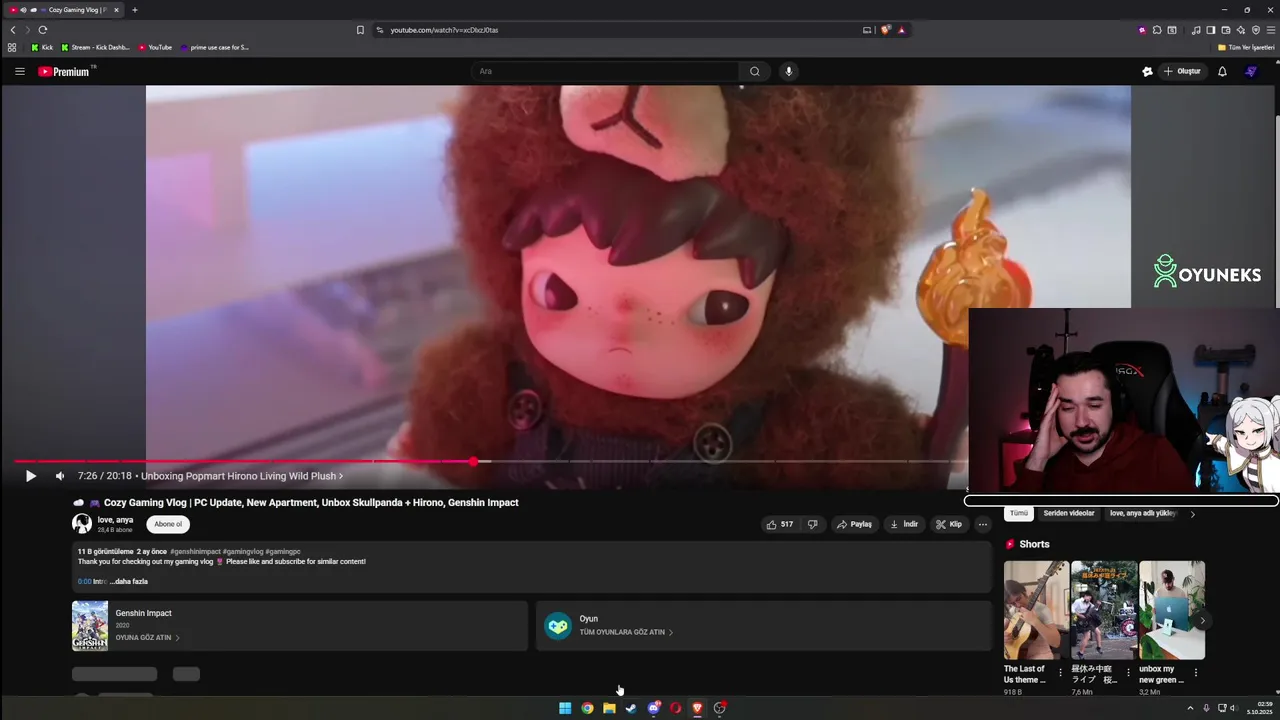Open the Brave Shields lion icon
Image resolution: width=1280 pixels, height=720 pixels.
tap(886, 30)
